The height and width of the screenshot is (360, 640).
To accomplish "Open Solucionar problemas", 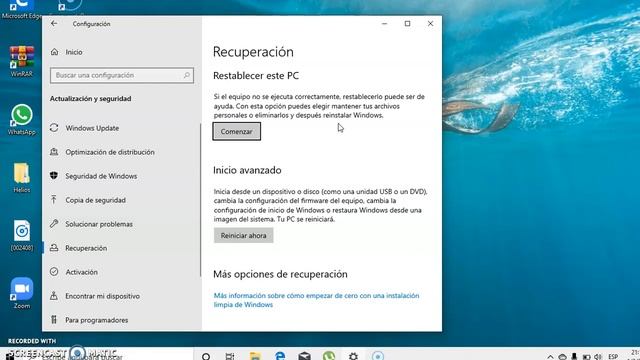I will click(x=99, y=224).
